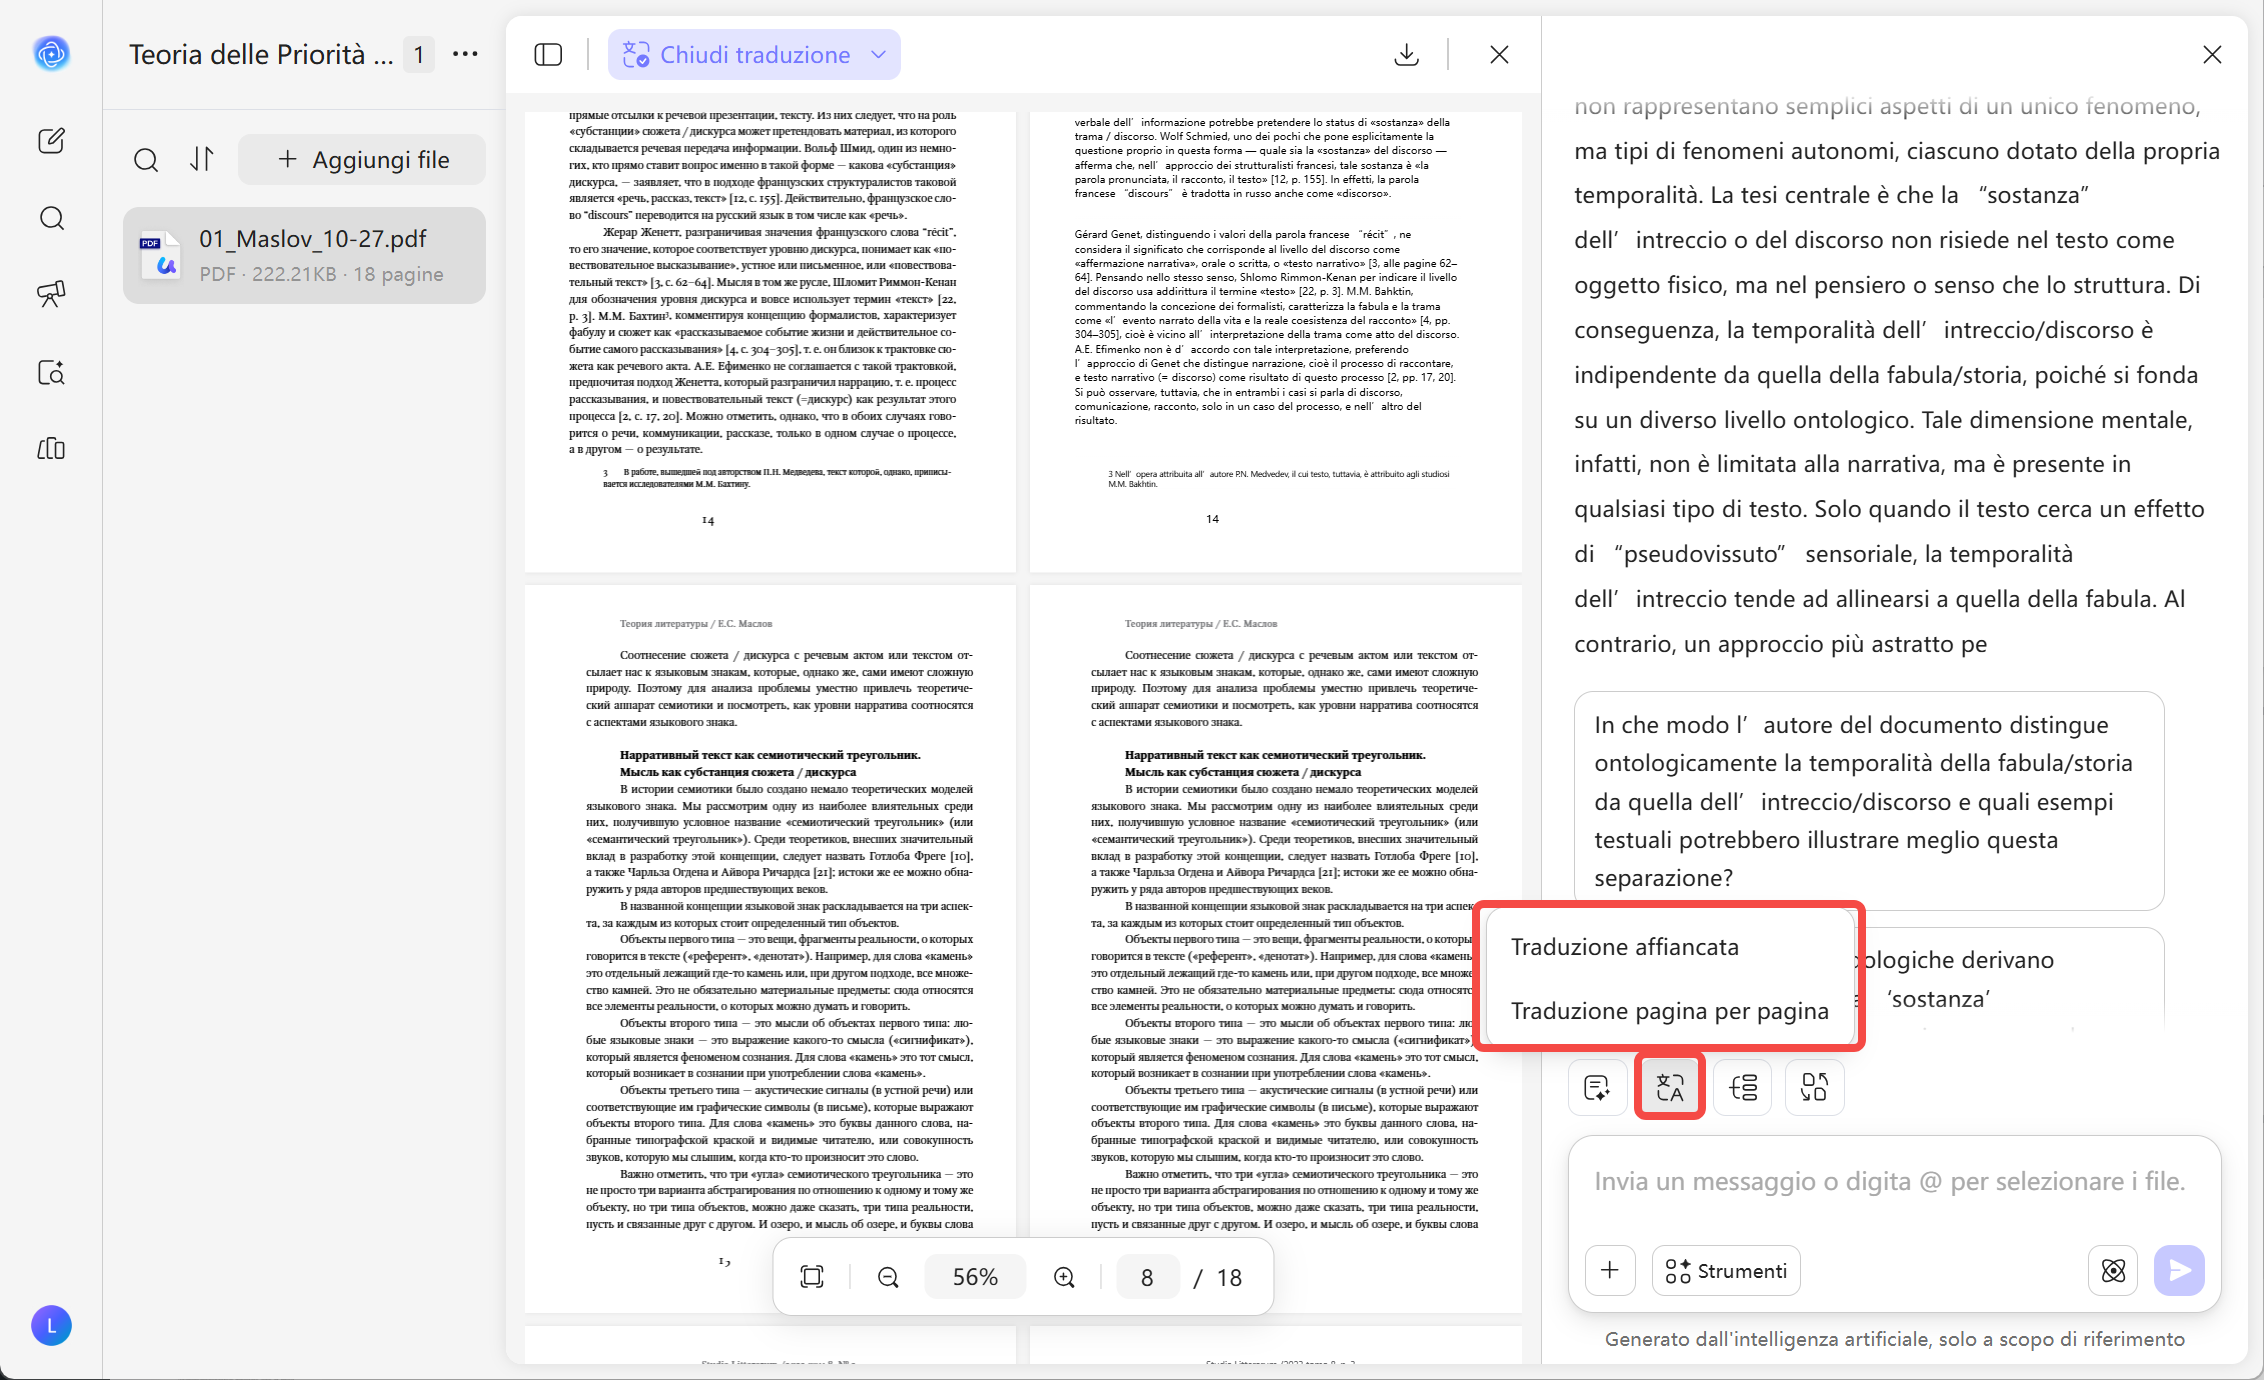Click the 56% zoom level control
Viewport: 2264px width, 1380px height.
[974, 1276]
